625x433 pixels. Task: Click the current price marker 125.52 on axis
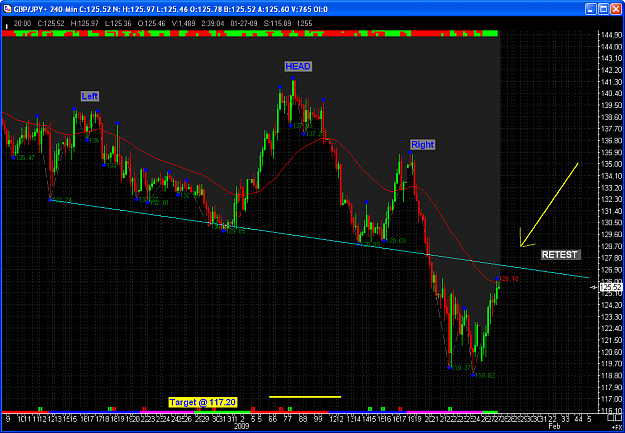pyautogui.click(x=611, y=287)
